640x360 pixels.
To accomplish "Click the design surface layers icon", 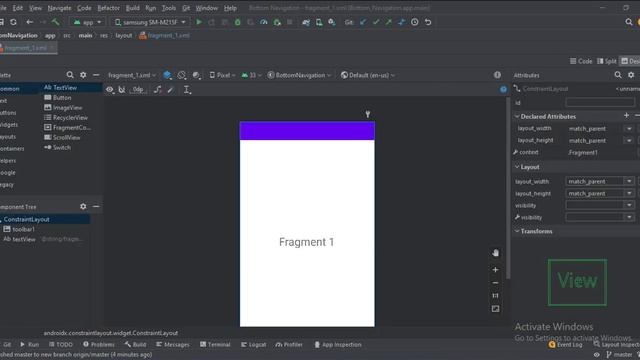I will (167, 75).
